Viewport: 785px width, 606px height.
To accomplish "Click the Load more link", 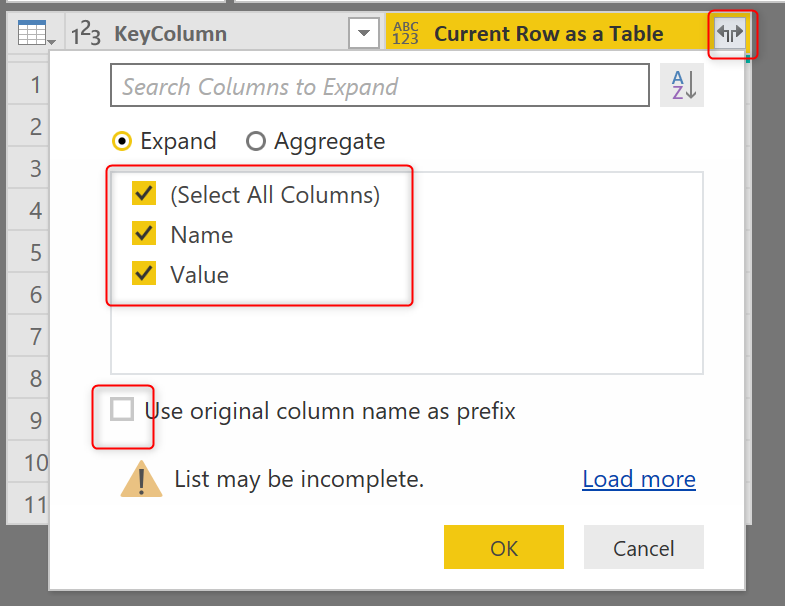I will (x=639, y=480).
